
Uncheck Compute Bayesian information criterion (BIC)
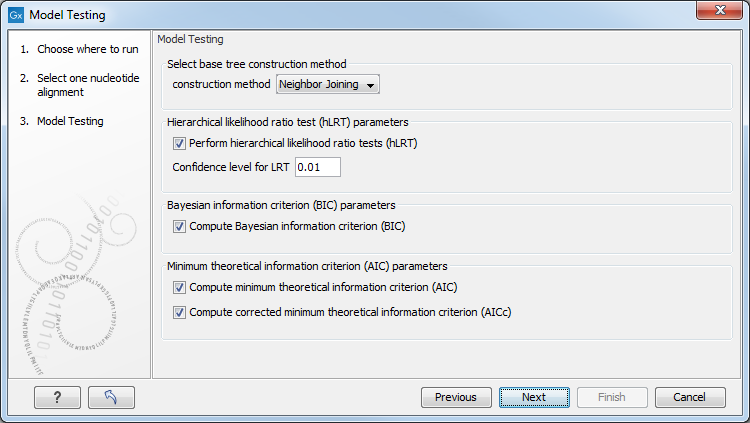180,226
